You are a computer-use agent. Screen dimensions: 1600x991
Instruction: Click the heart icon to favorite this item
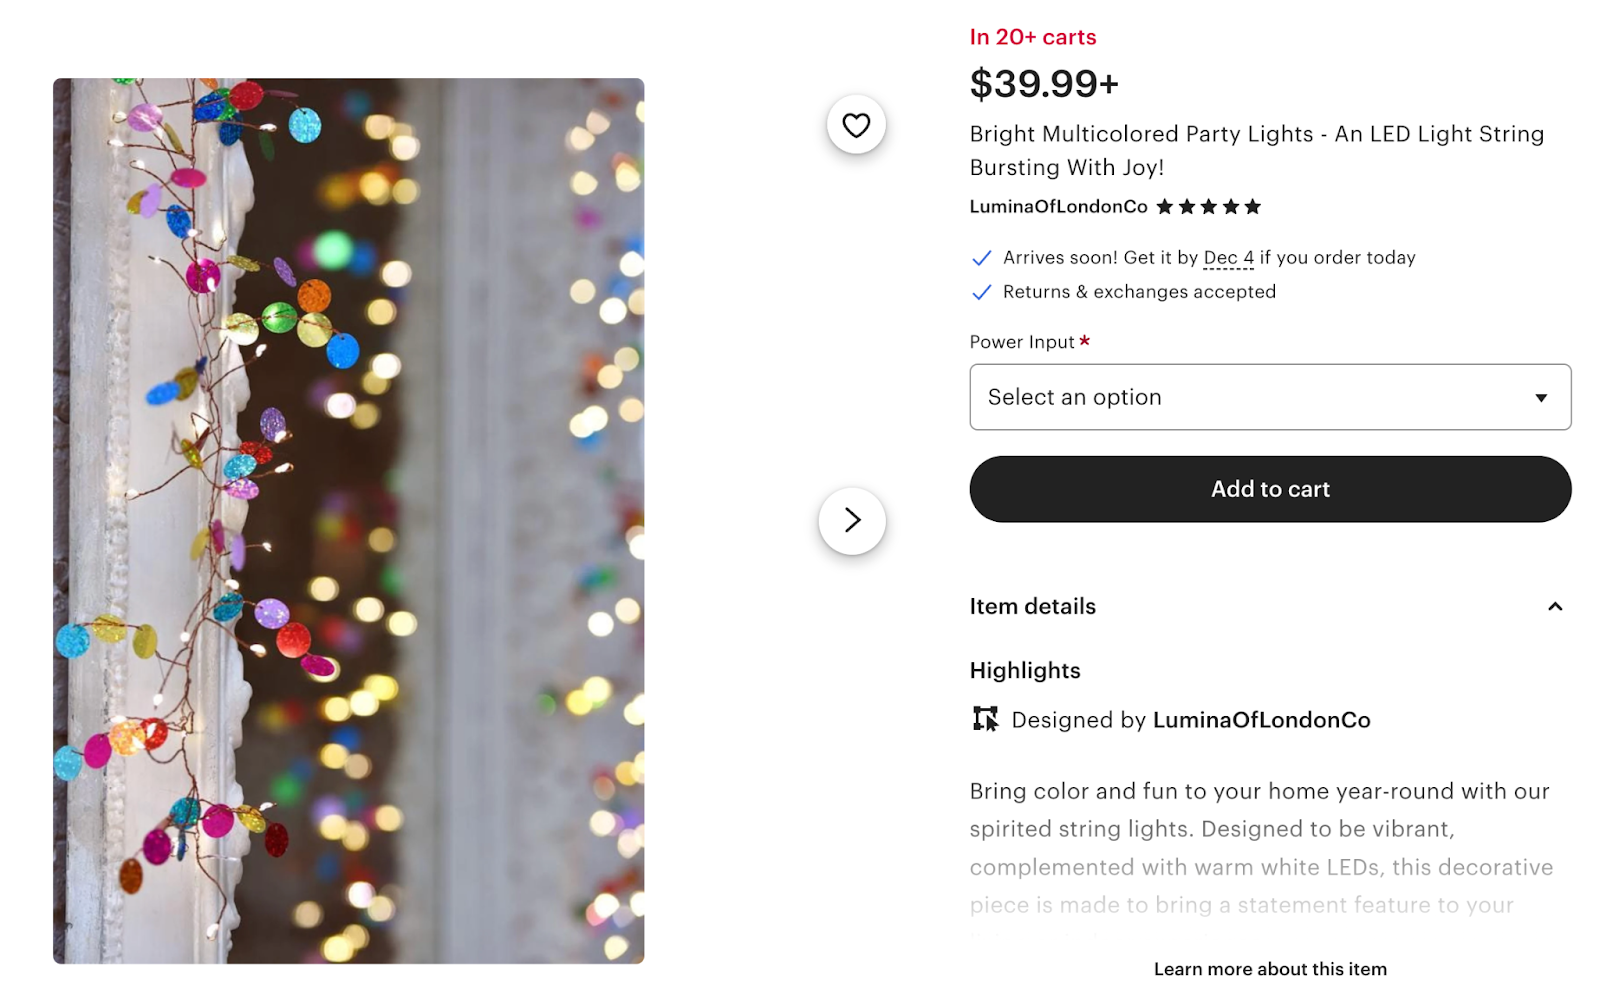click(854, 125)
